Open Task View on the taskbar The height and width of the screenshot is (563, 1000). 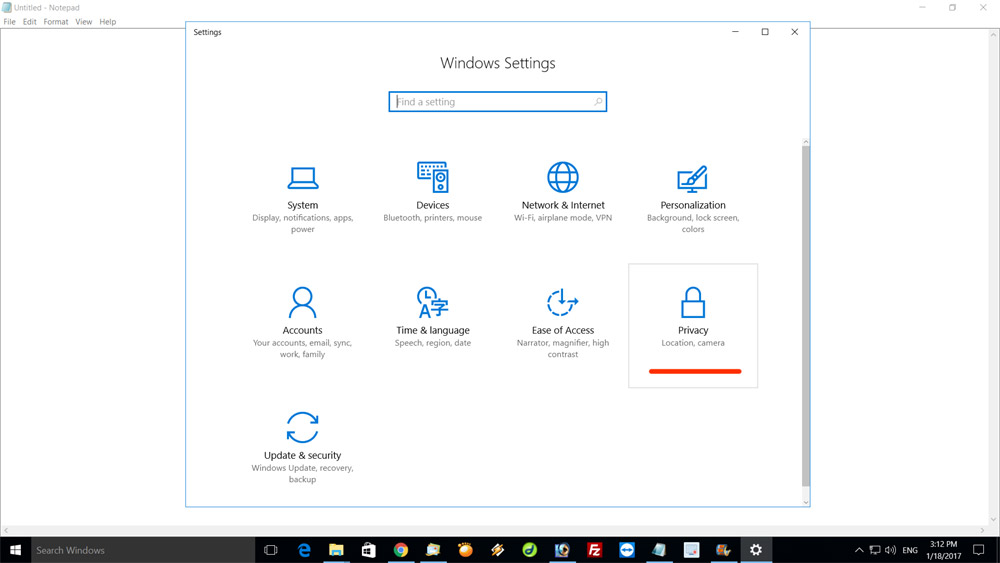click(x=270, y=550)
